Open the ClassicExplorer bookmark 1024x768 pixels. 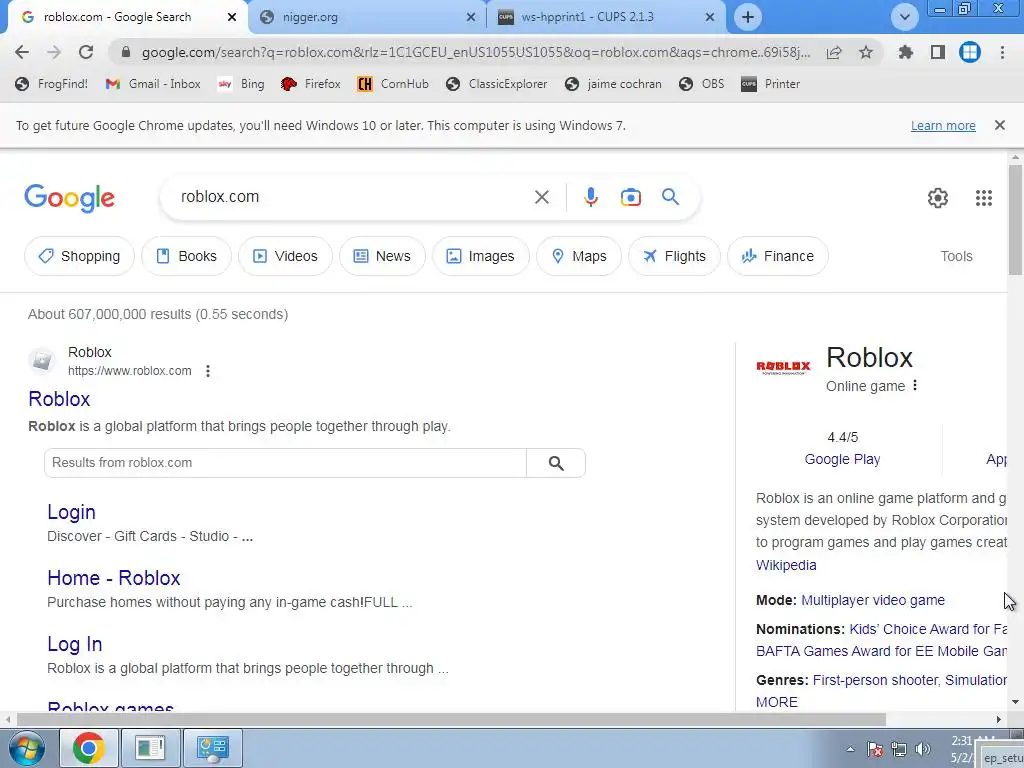coord(496,84)
